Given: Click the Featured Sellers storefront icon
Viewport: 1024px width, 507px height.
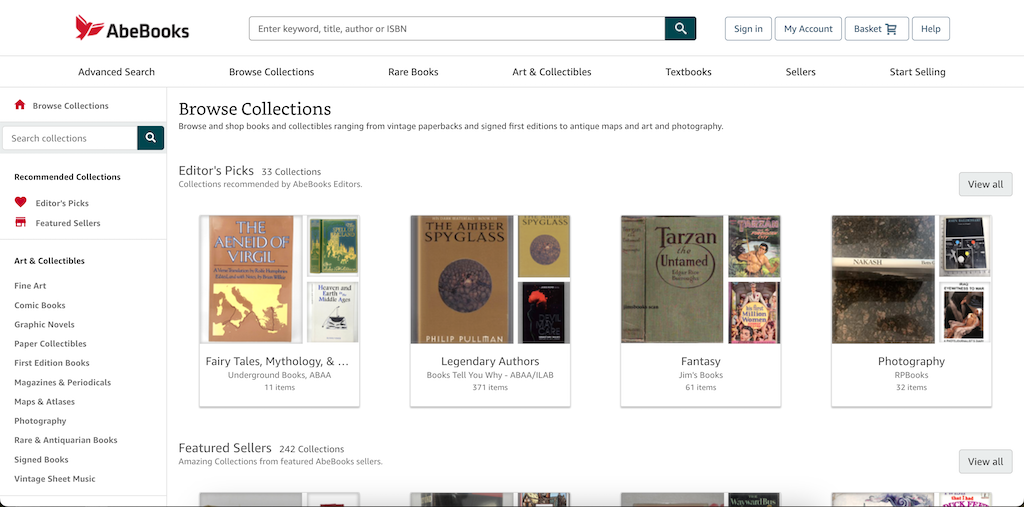Looking at the screenshot, I should (21, 223).
